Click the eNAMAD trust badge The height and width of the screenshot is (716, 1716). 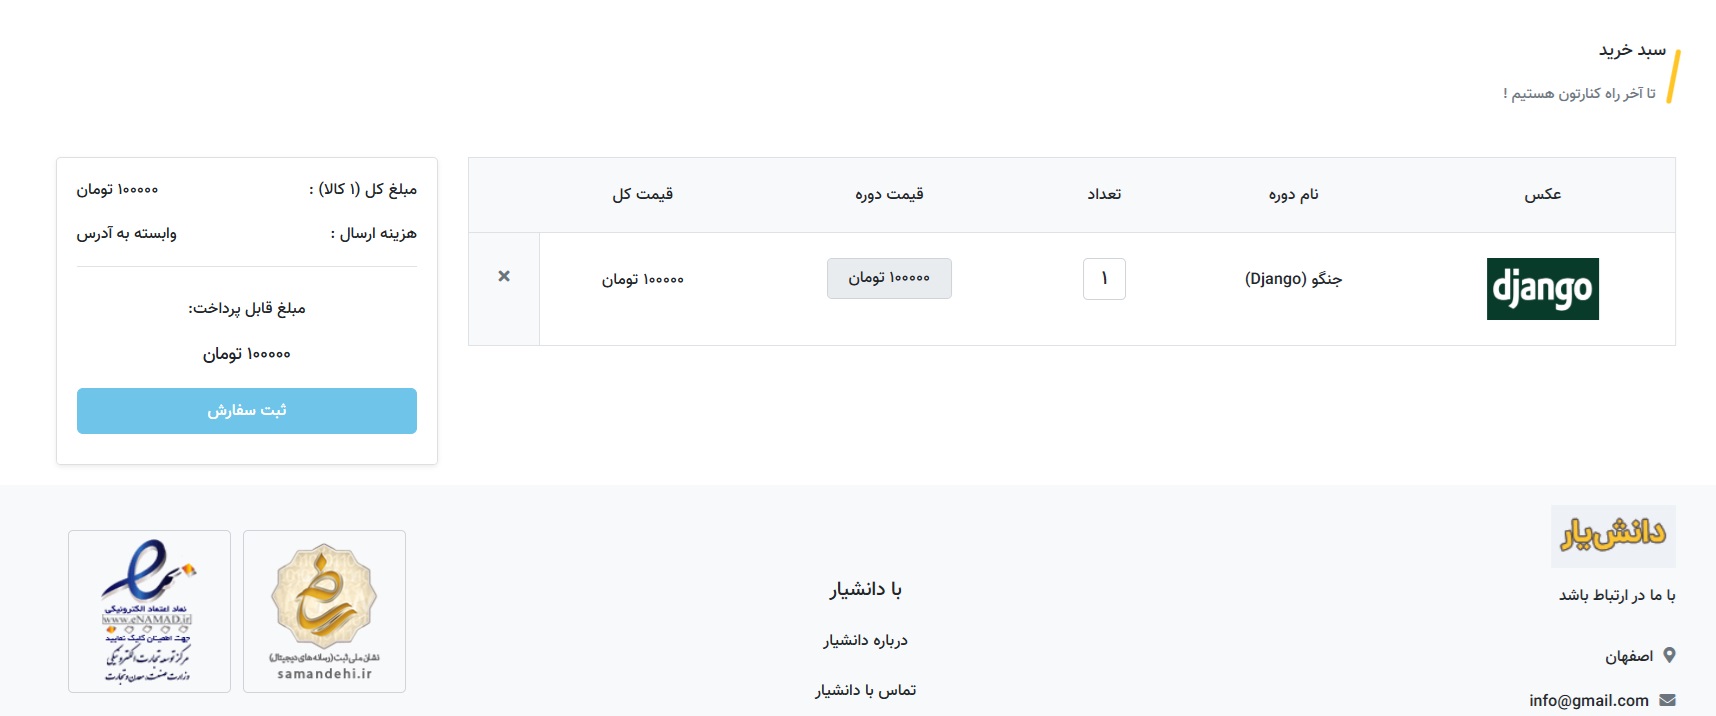click(x=149, y=611)
